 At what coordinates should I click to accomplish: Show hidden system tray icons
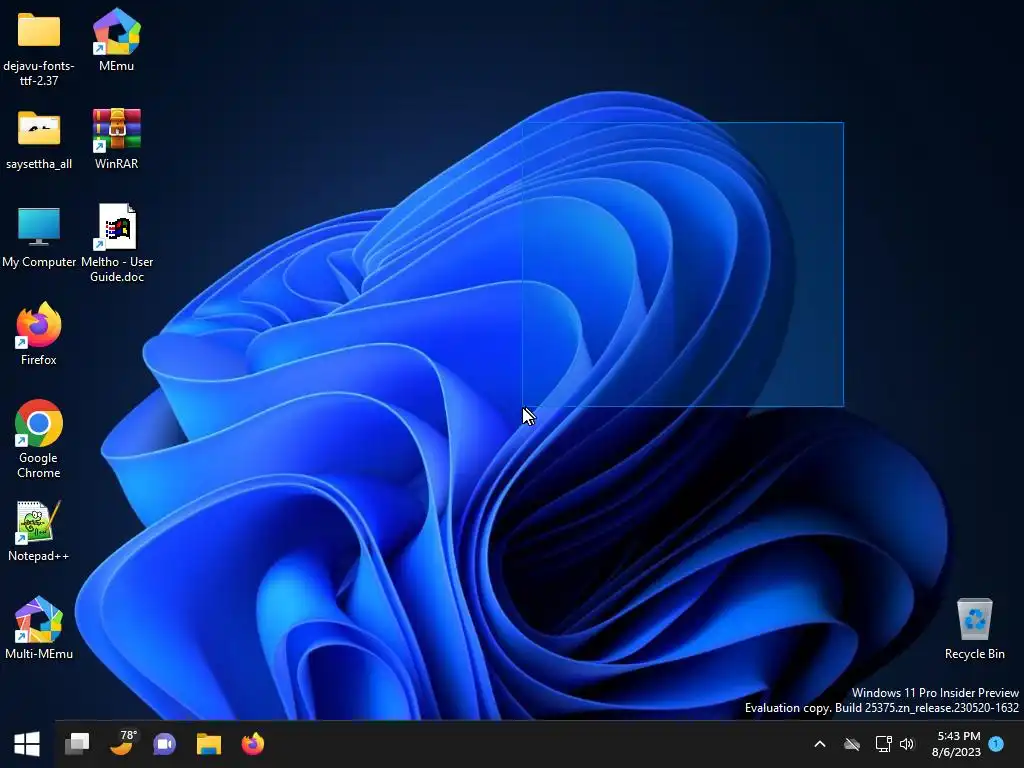(820, 744)
